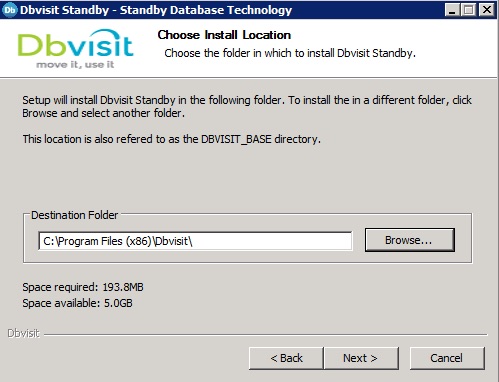The image size is (499, 382).
Task: Select 'Space available: 5.0GB' text
Action: [77, 303]
